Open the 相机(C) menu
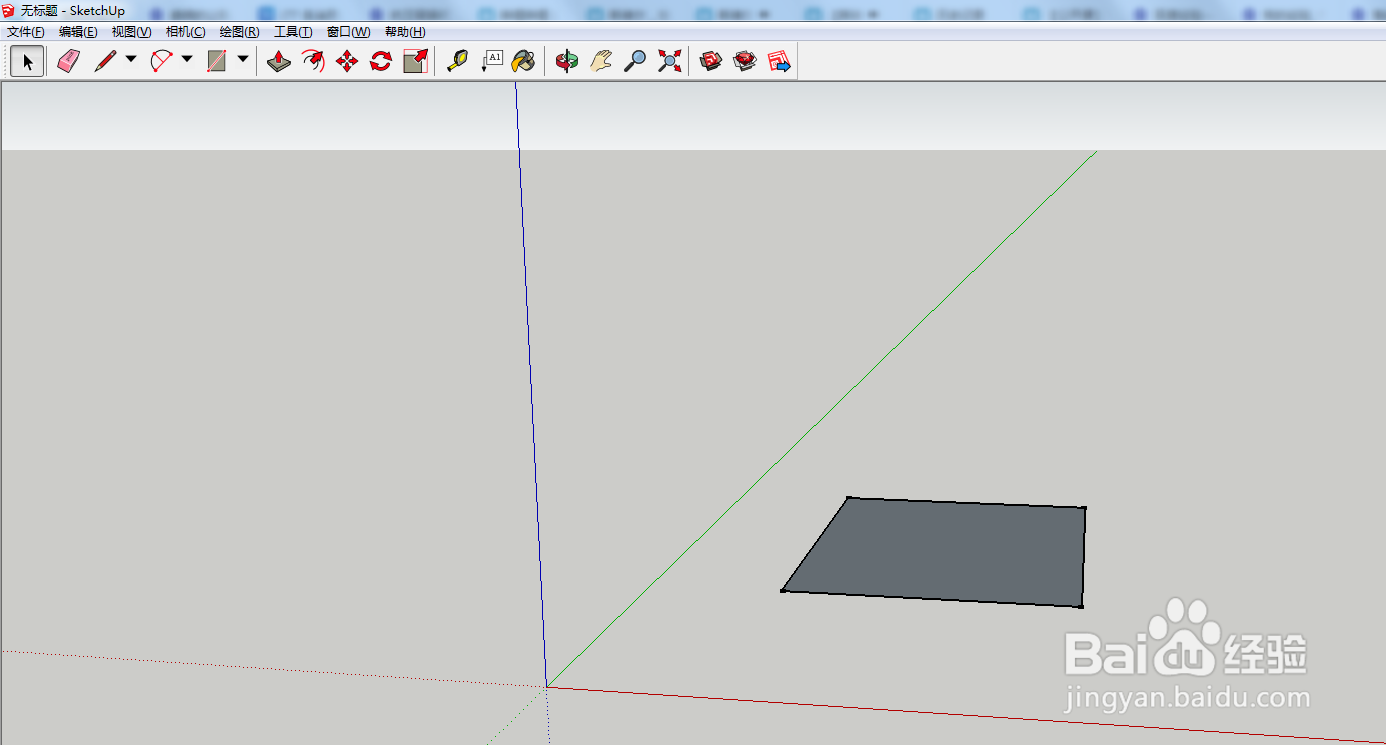 (186, 32)
